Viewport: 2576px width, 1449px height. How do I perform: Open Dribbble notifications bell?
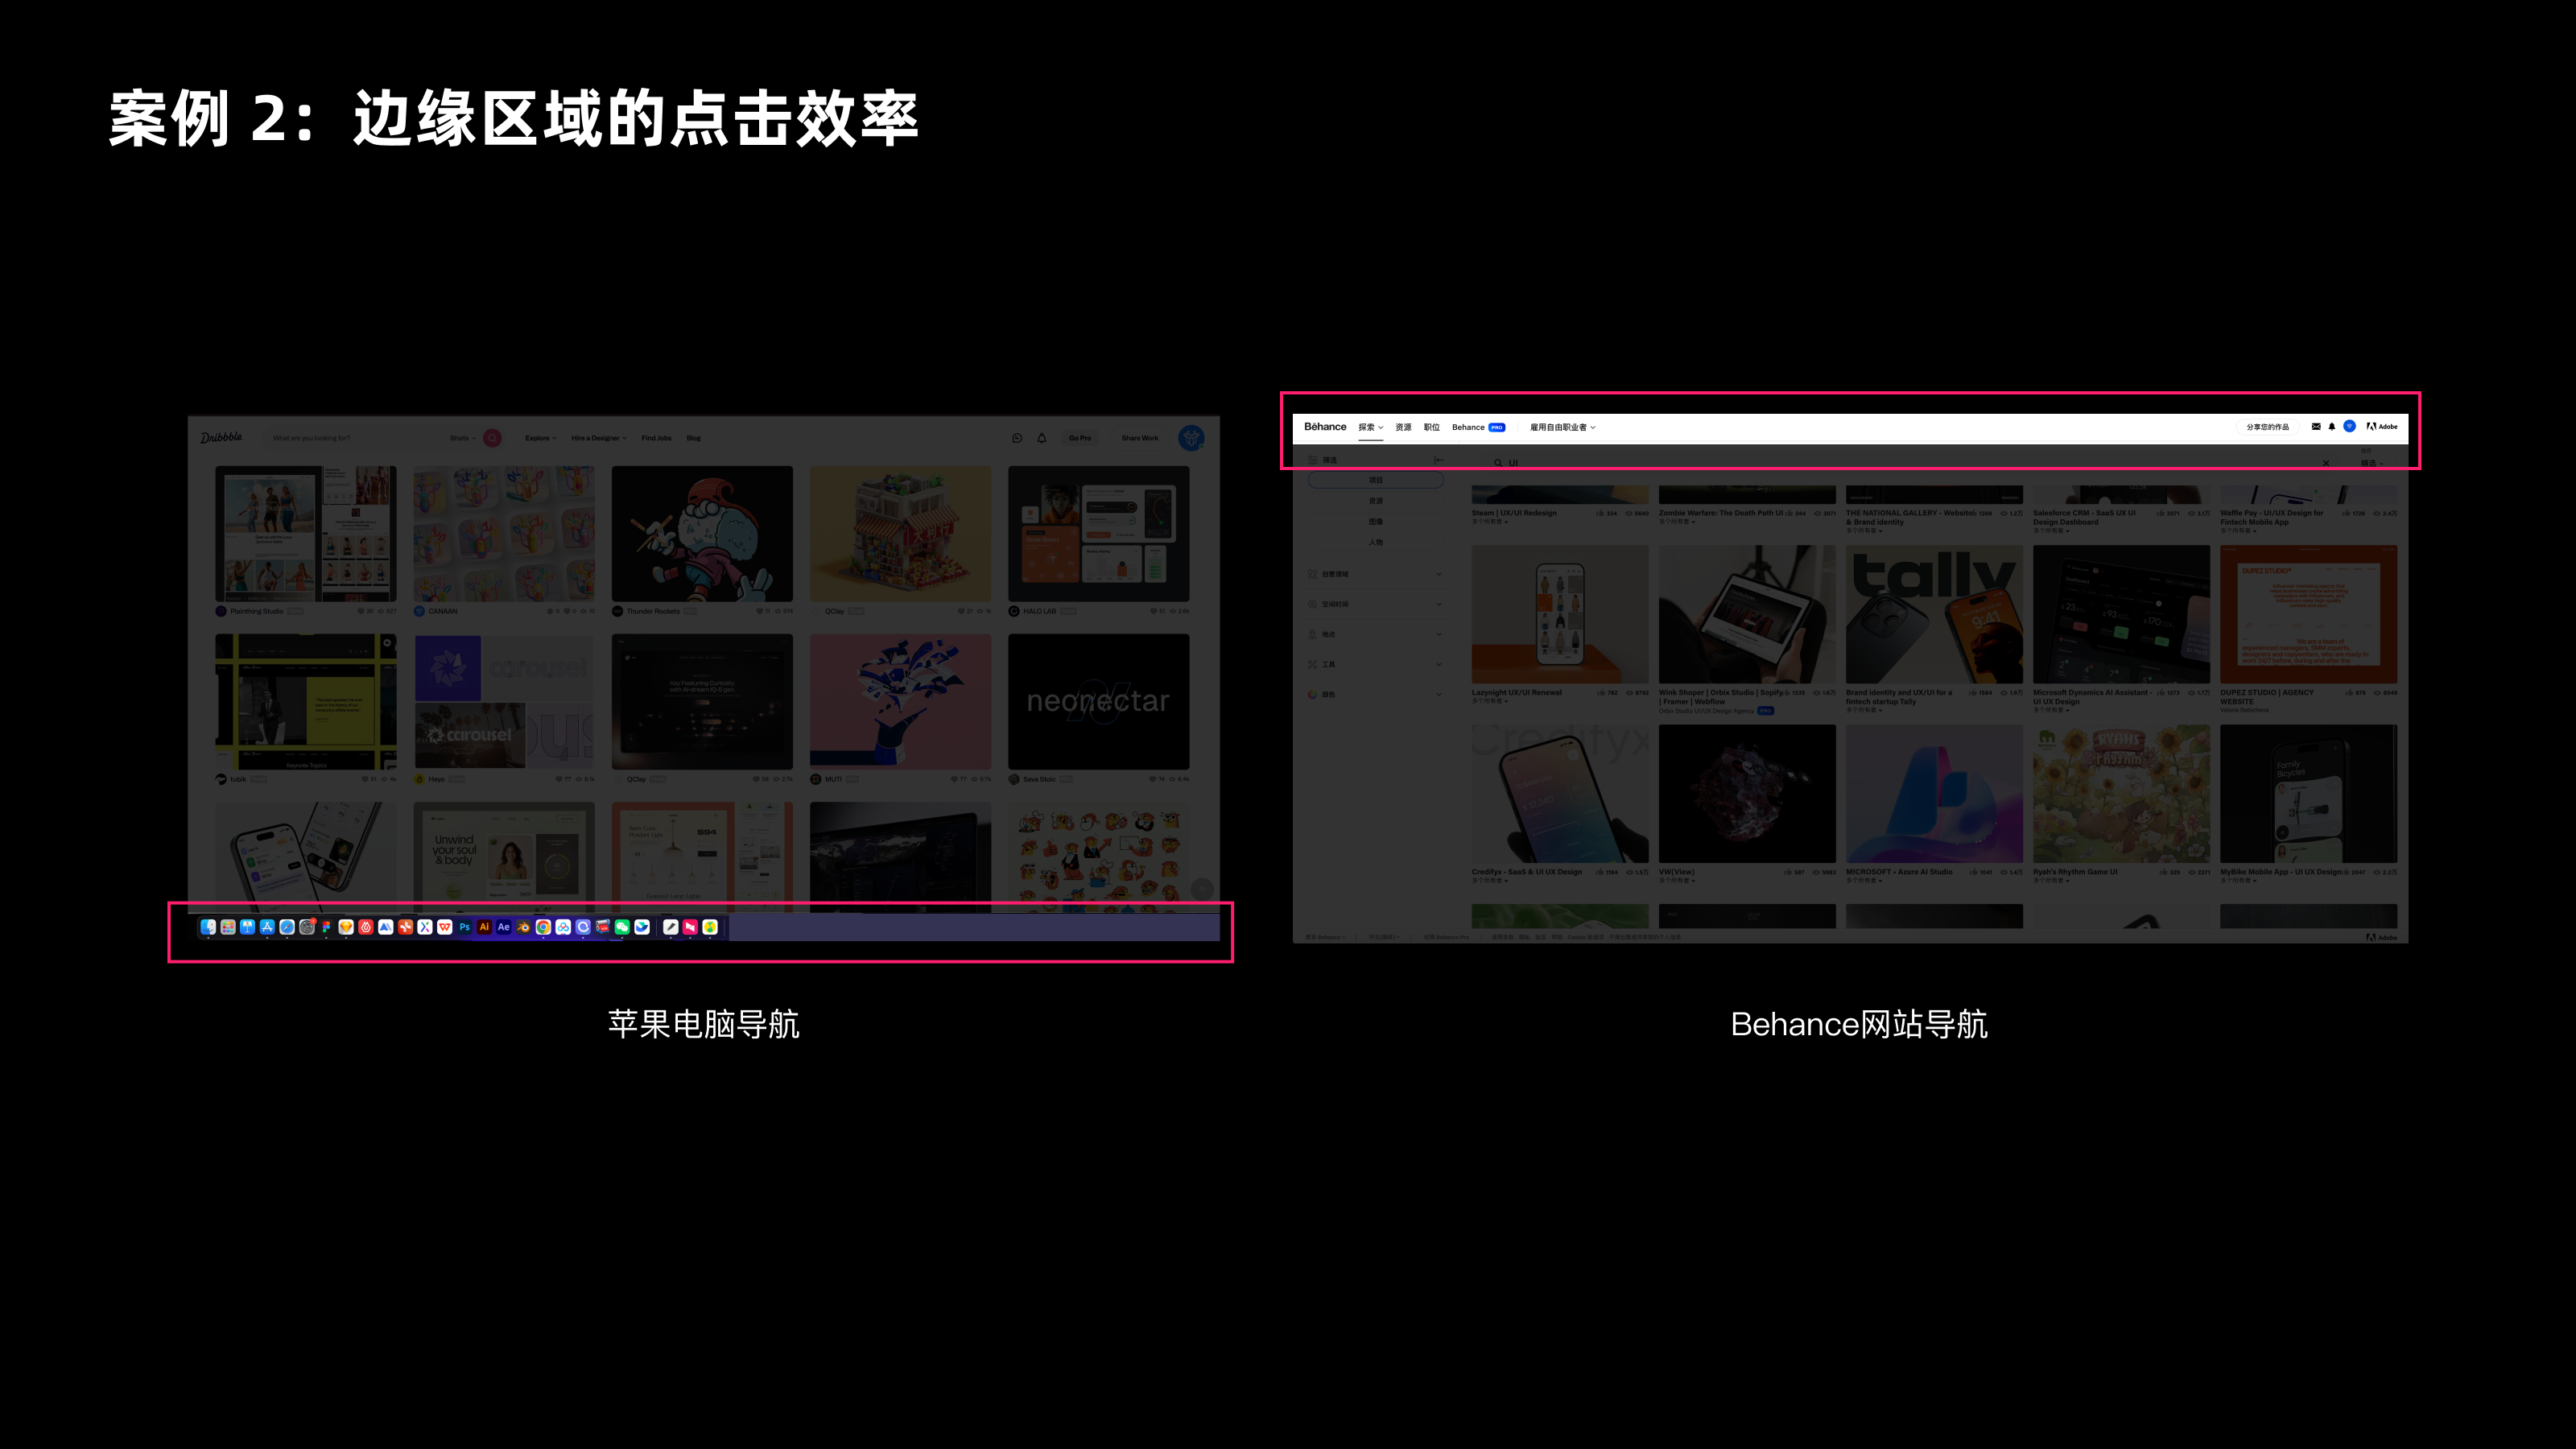[x=1042, y=438]
